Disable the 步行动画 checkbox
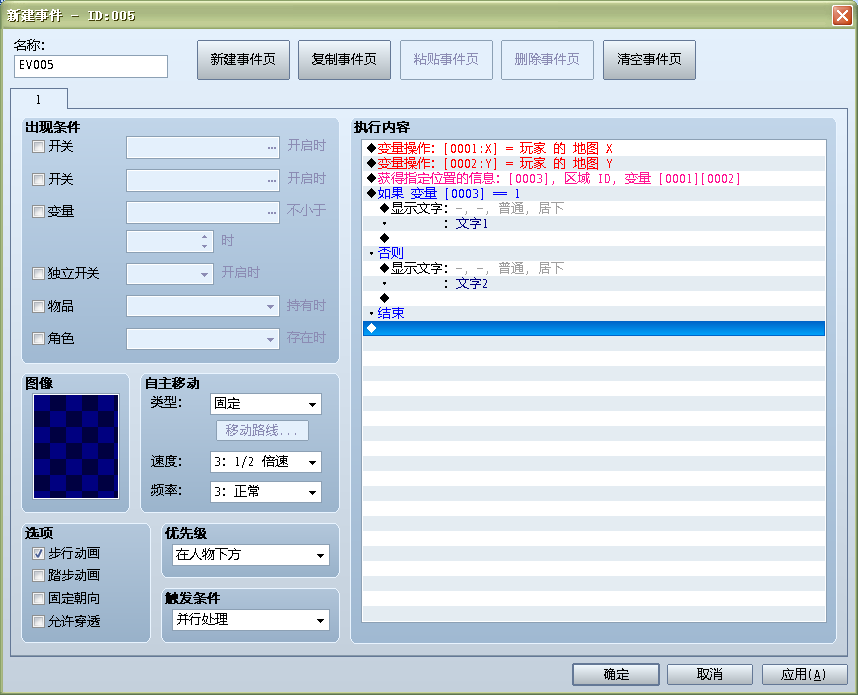 pyautogui.click(x=38, y=553)
